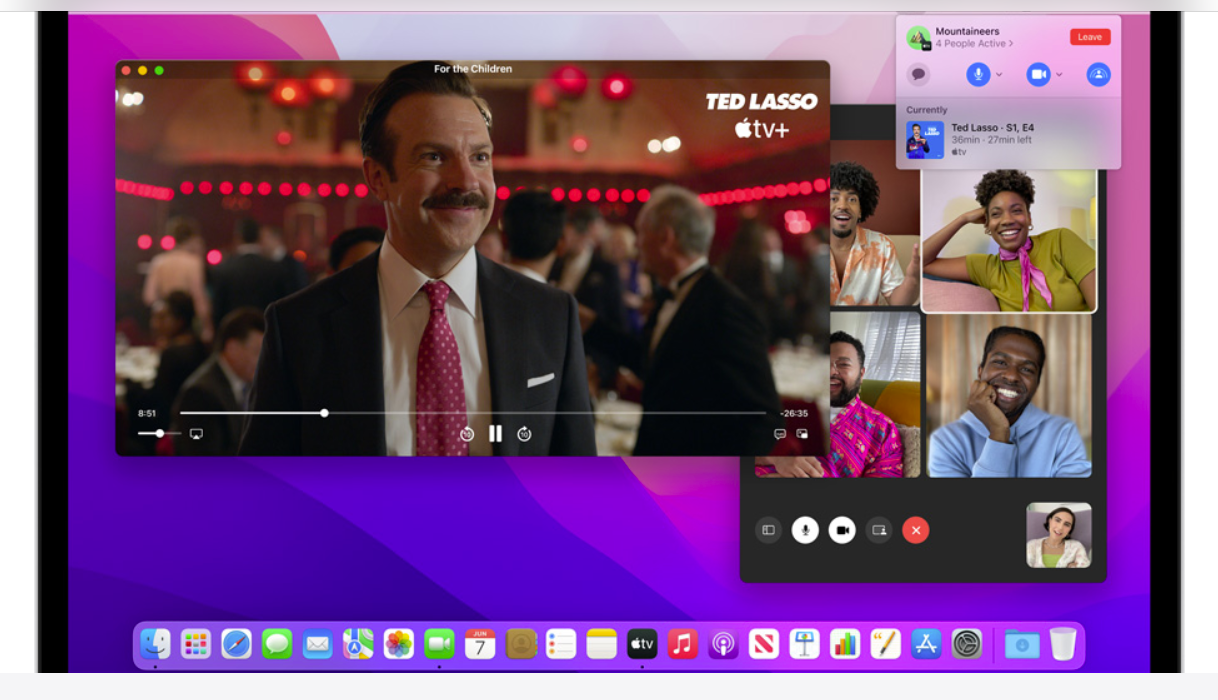Switch to FaceTime in the Dock
This screenshot has width=1218, height=700.
439,644
